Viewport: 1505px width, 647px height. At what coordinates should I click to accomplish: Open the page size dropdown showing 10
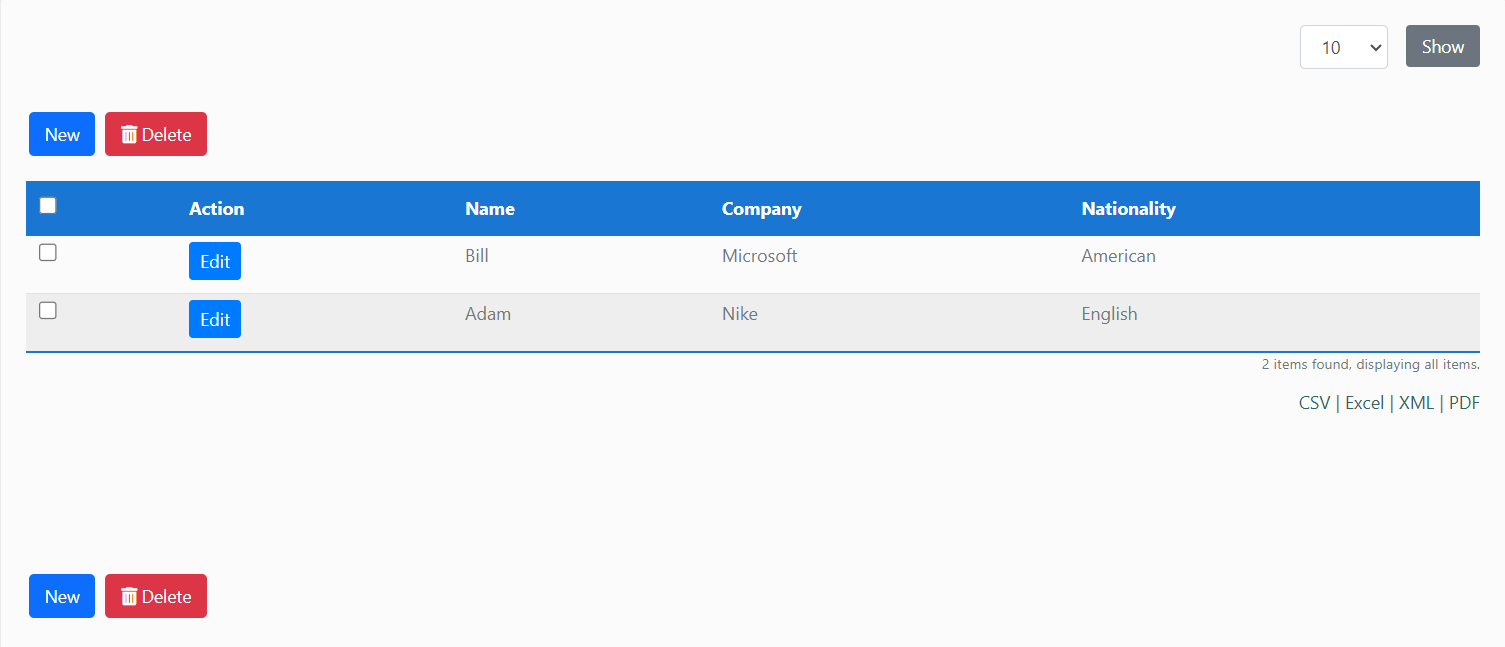tap(1343, 47)
